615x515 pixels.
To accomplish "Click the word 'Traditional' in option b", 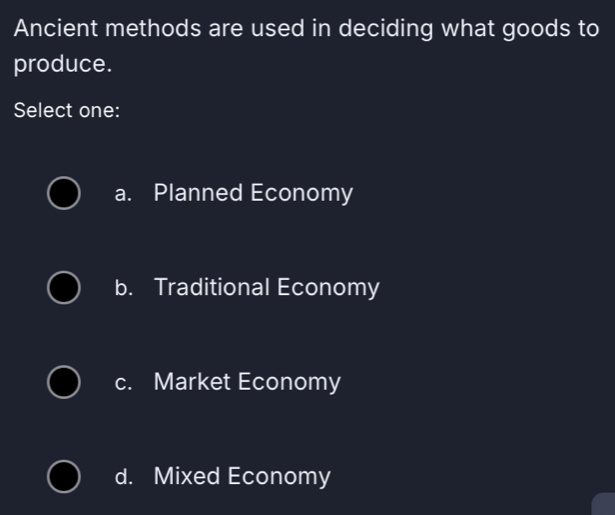I will (x=212, y=288).
